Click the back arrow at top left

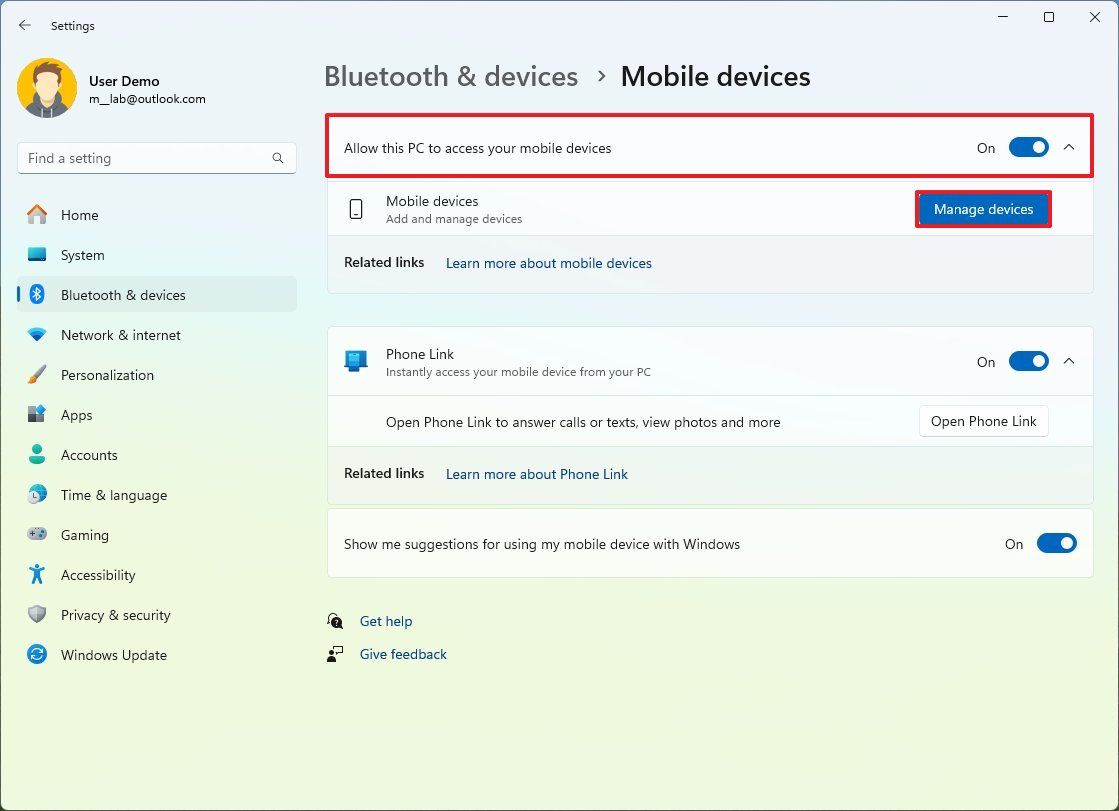click(x=24, y=25)
